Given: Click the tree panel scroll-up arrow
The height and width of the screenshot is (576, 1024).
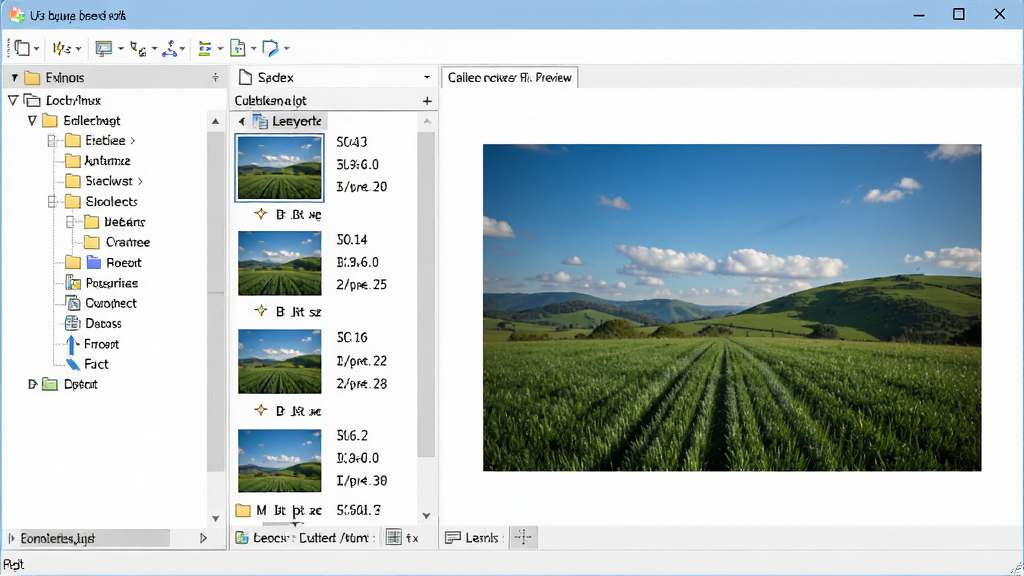Looking at the screenshot, I should pyautogui.click(x=216, y=121).
